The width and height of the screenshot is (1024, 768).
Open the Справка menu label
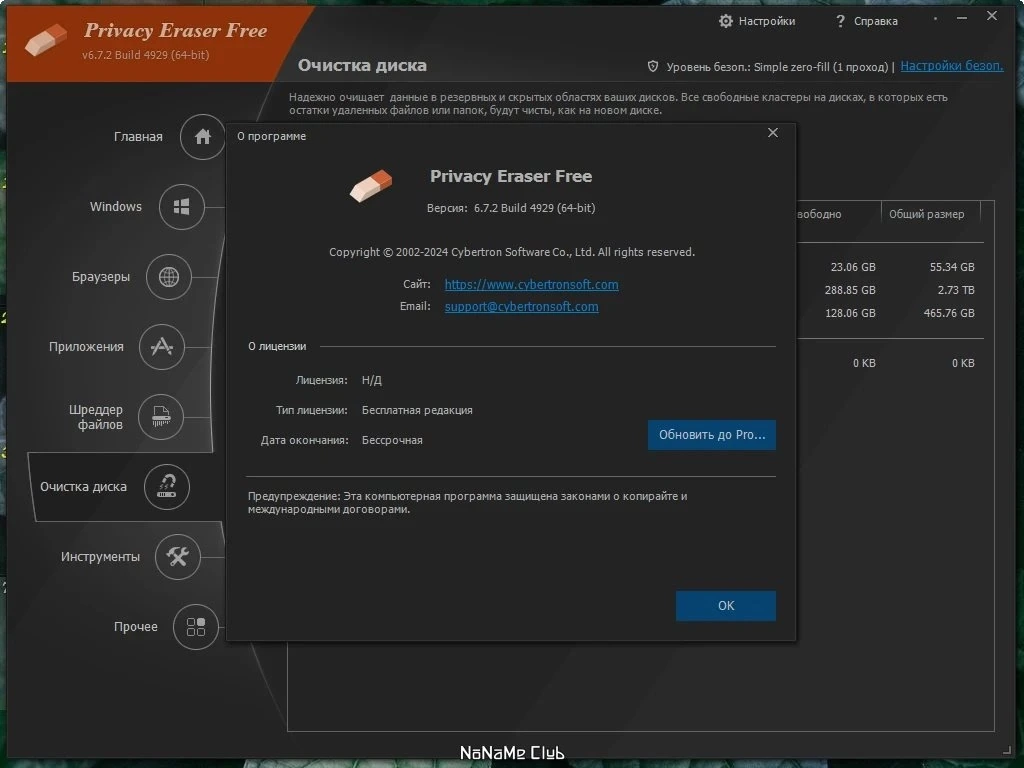tap(876, 21)
